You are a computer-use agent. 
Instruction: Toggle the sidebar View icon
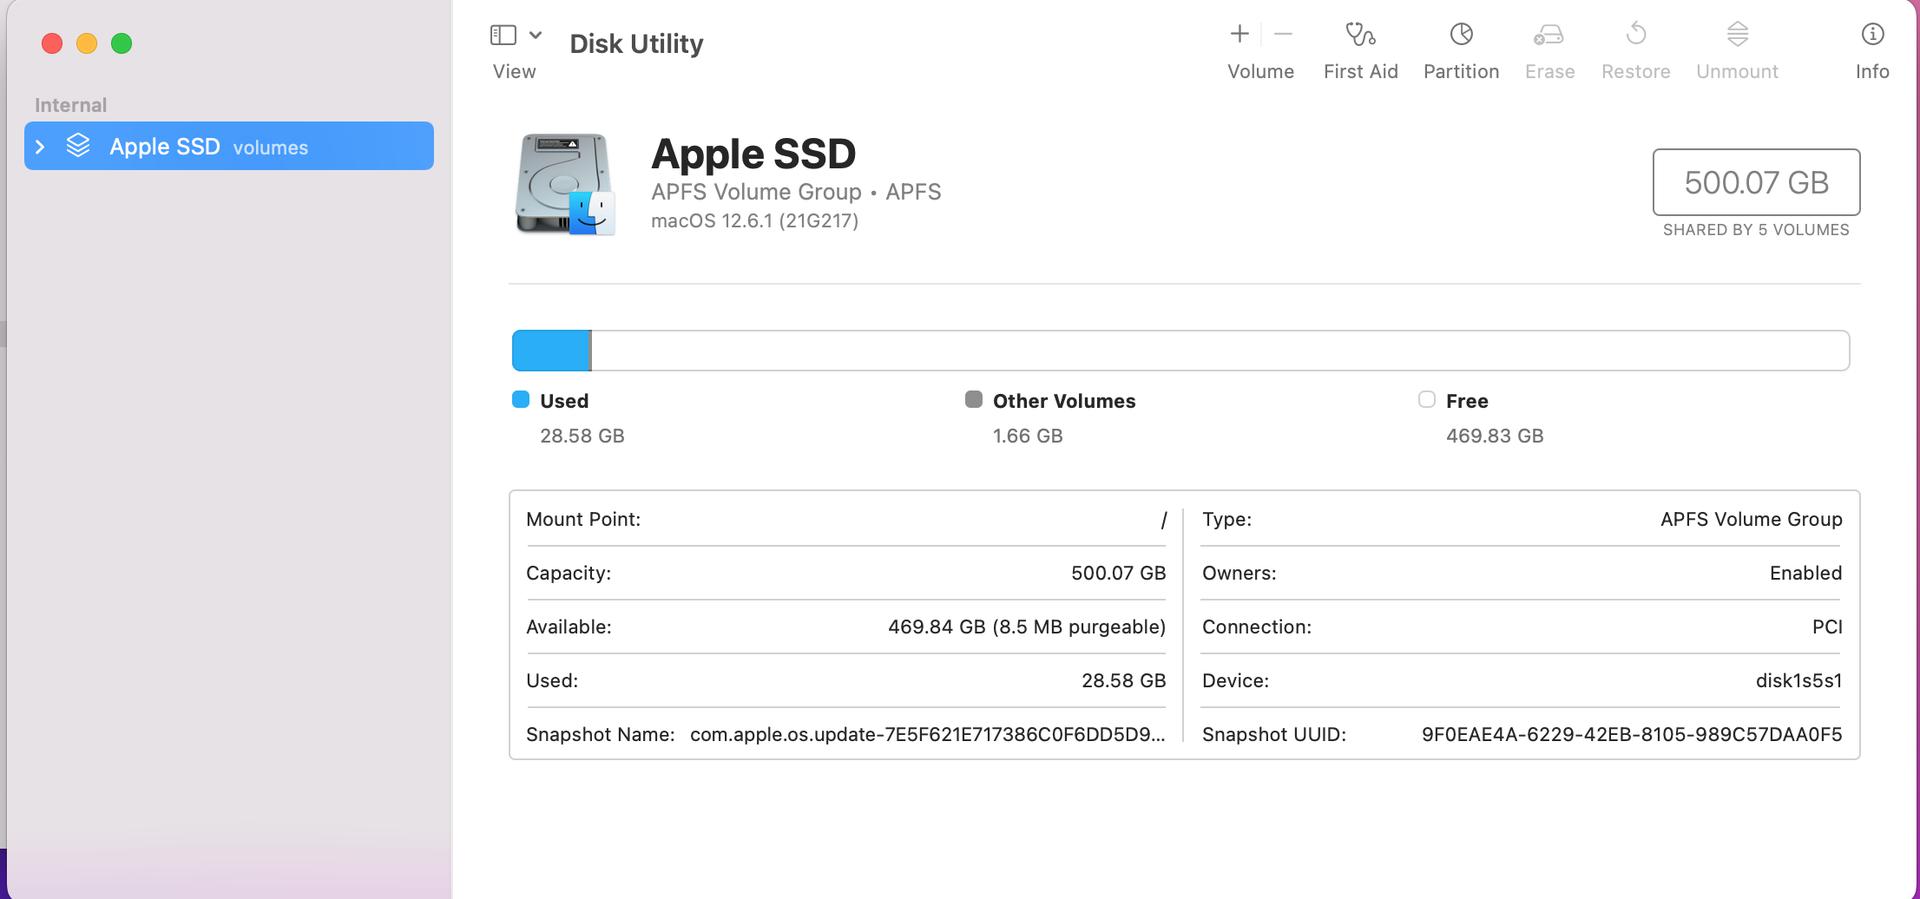[x=503, y=35]
